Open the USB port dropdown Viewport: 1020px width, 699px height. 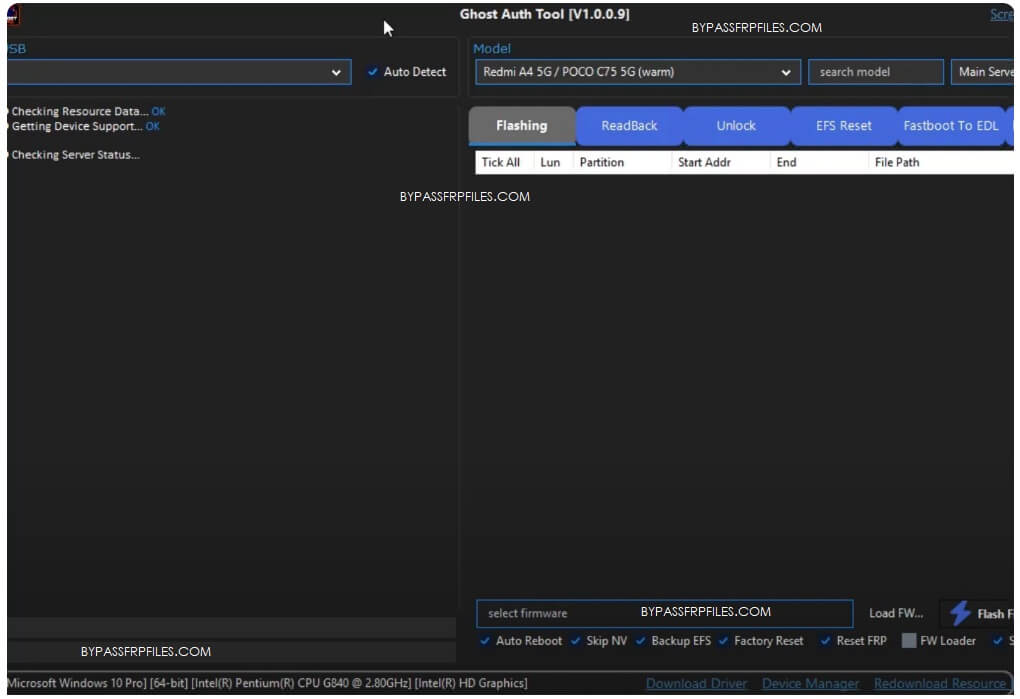coord(179,72)
